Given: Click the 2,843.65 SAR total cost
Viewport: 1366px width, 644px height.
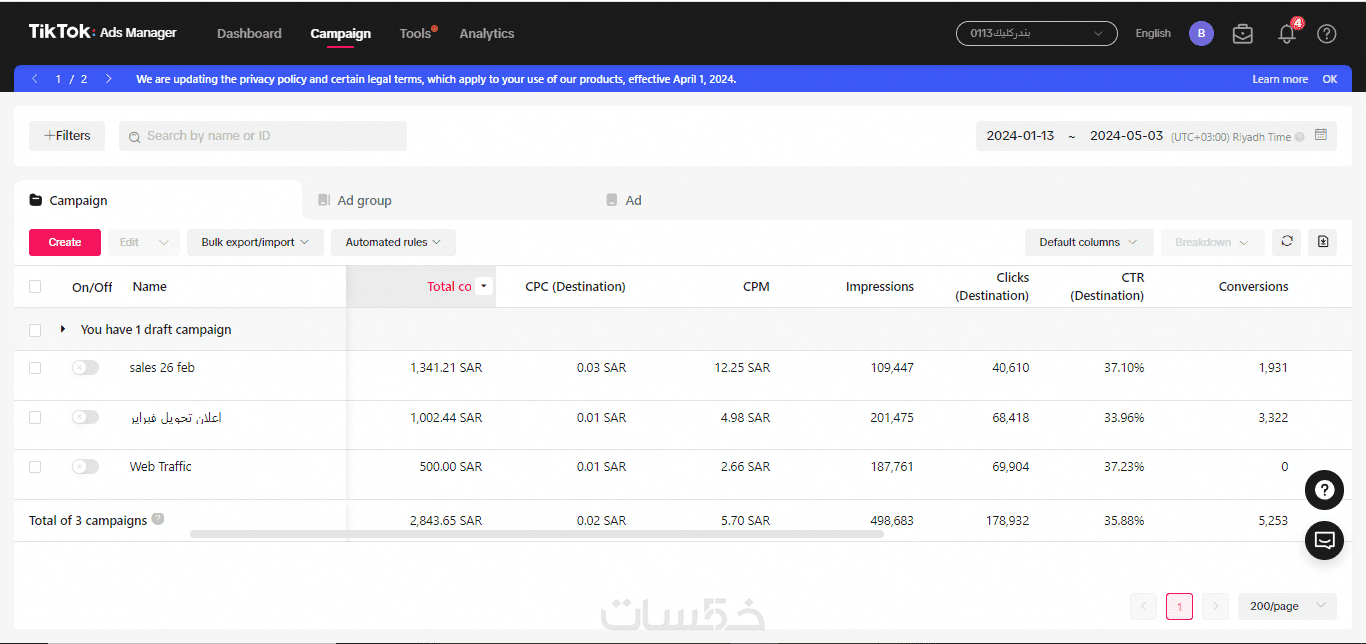Looking at the screenshot, I should point(446,520).
